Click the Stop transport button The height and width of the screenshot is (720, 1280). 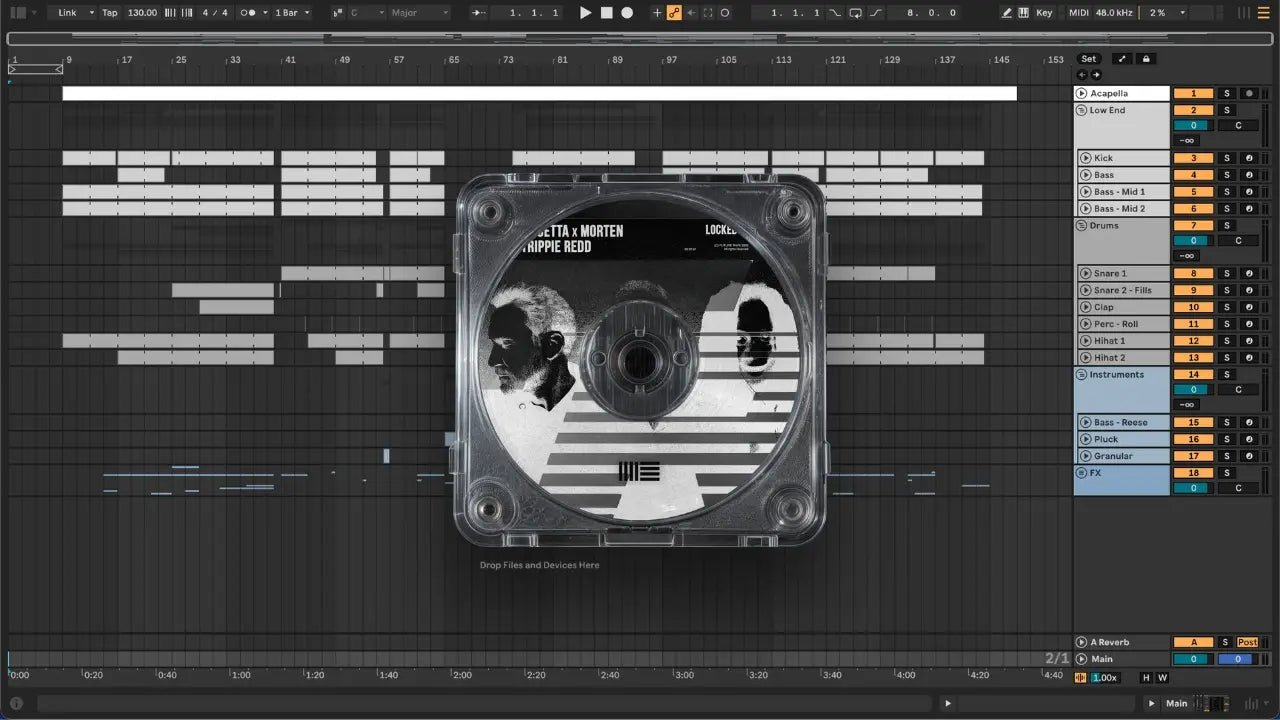click(x=607, y=13)
